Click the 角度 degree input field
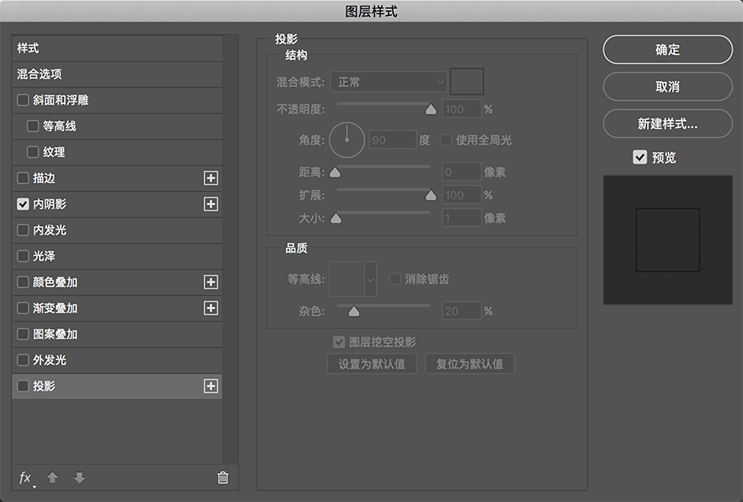 (393, 140)
